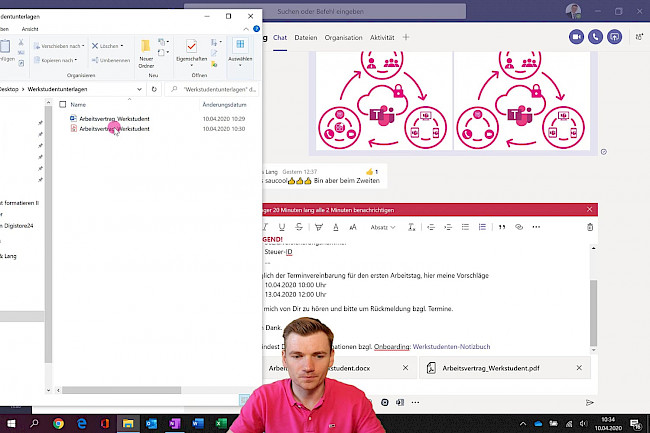Open the font size tool in Teams
The height and width of the screenshot is (433, 650).
coord(353,227)
